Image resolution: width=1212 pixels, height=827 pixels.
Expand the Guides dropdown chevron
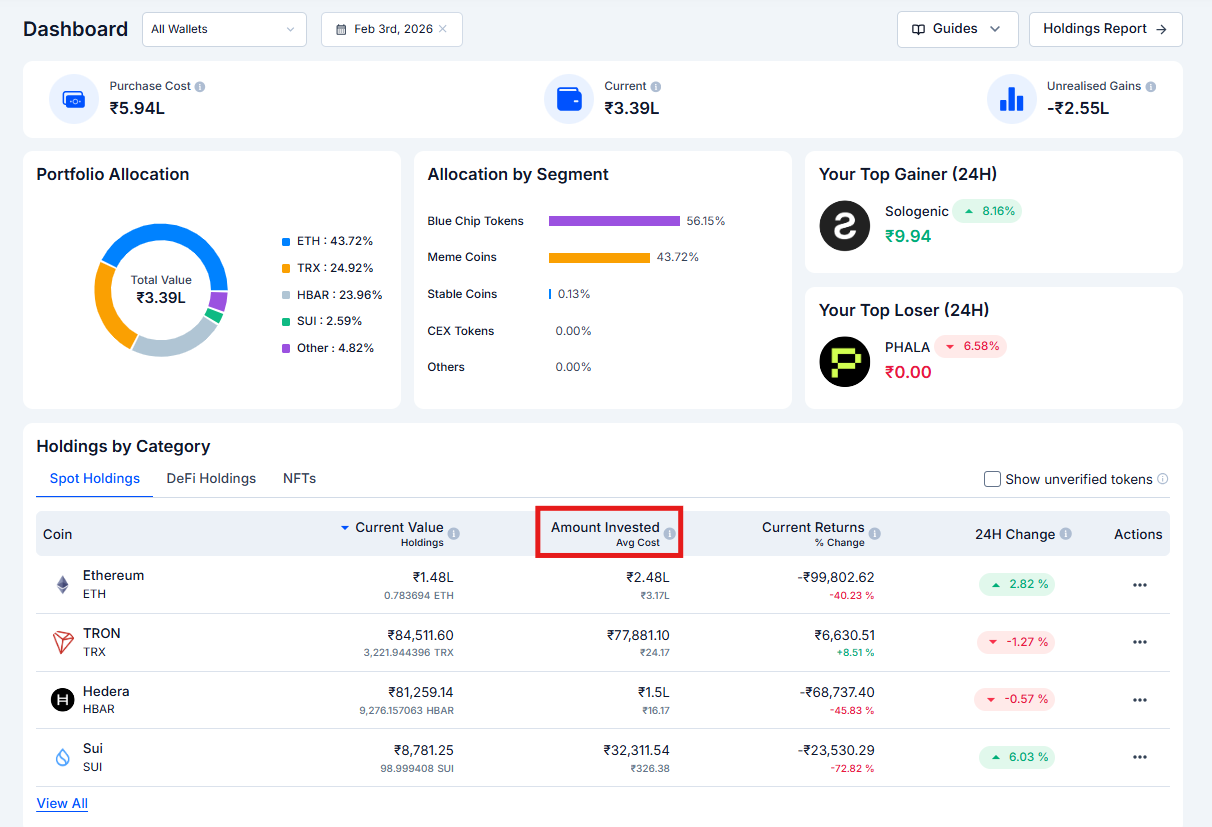click(995, 29)
